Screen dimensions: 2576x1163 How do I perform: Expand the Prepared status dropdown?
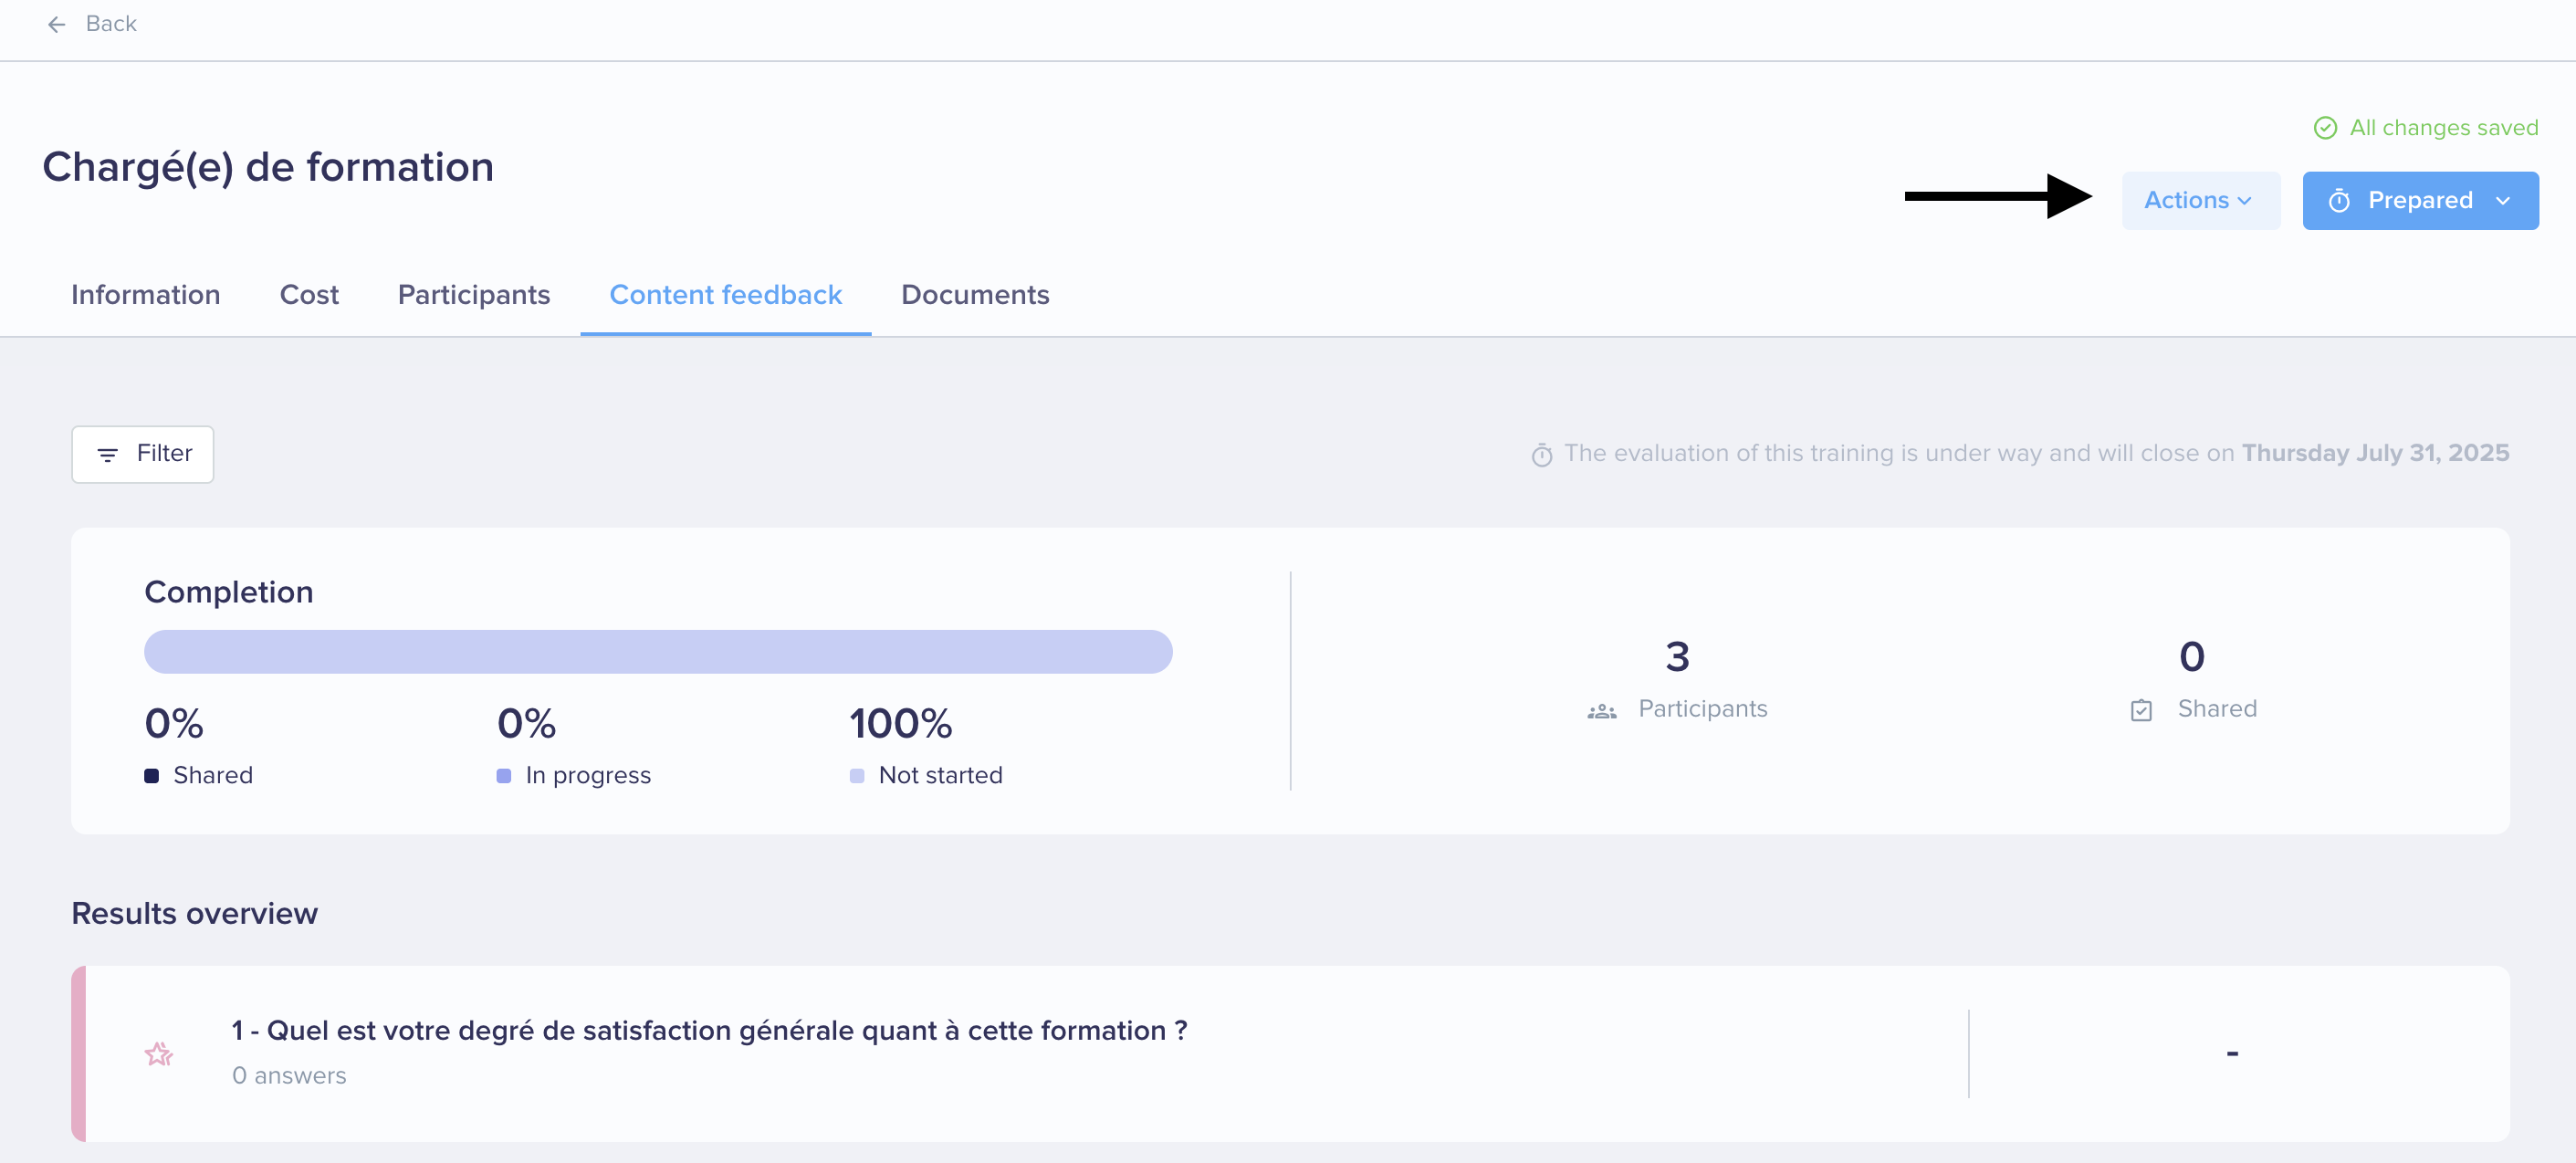[x=2420, y=201]
